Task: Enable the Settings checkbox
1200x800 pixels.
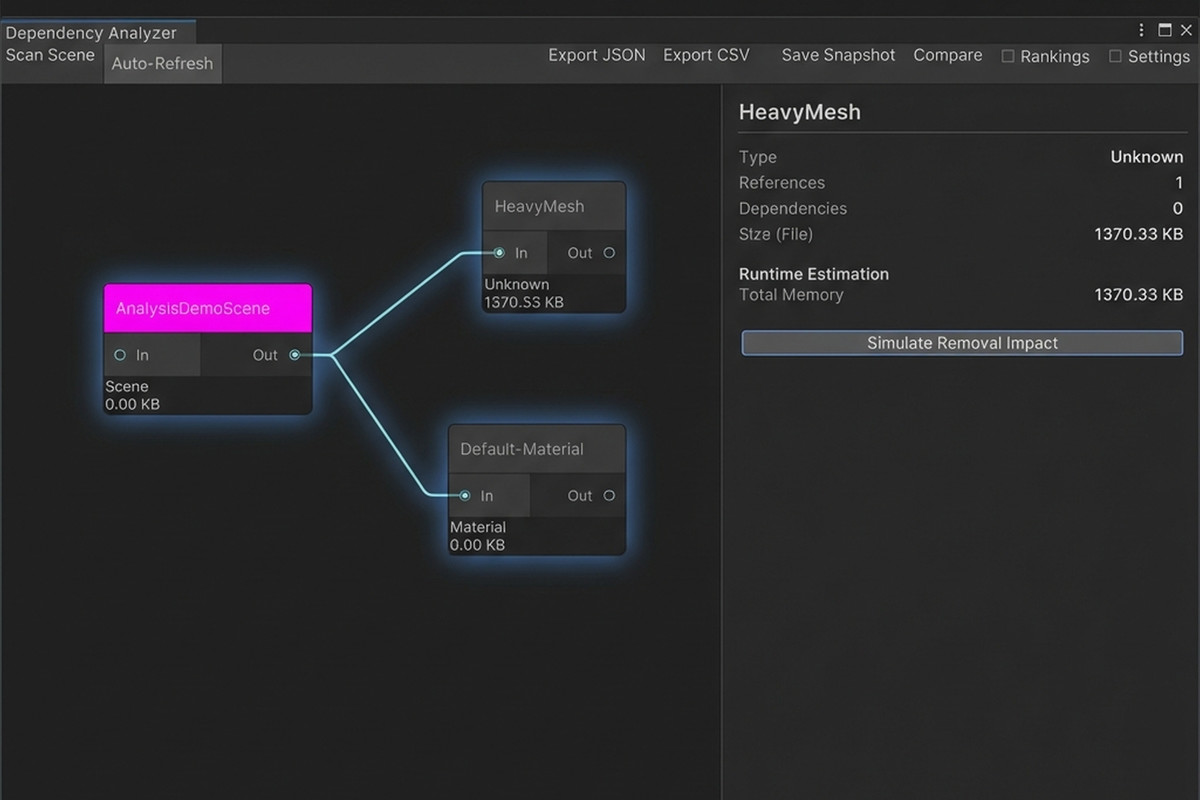Action: click(1116, 57)
